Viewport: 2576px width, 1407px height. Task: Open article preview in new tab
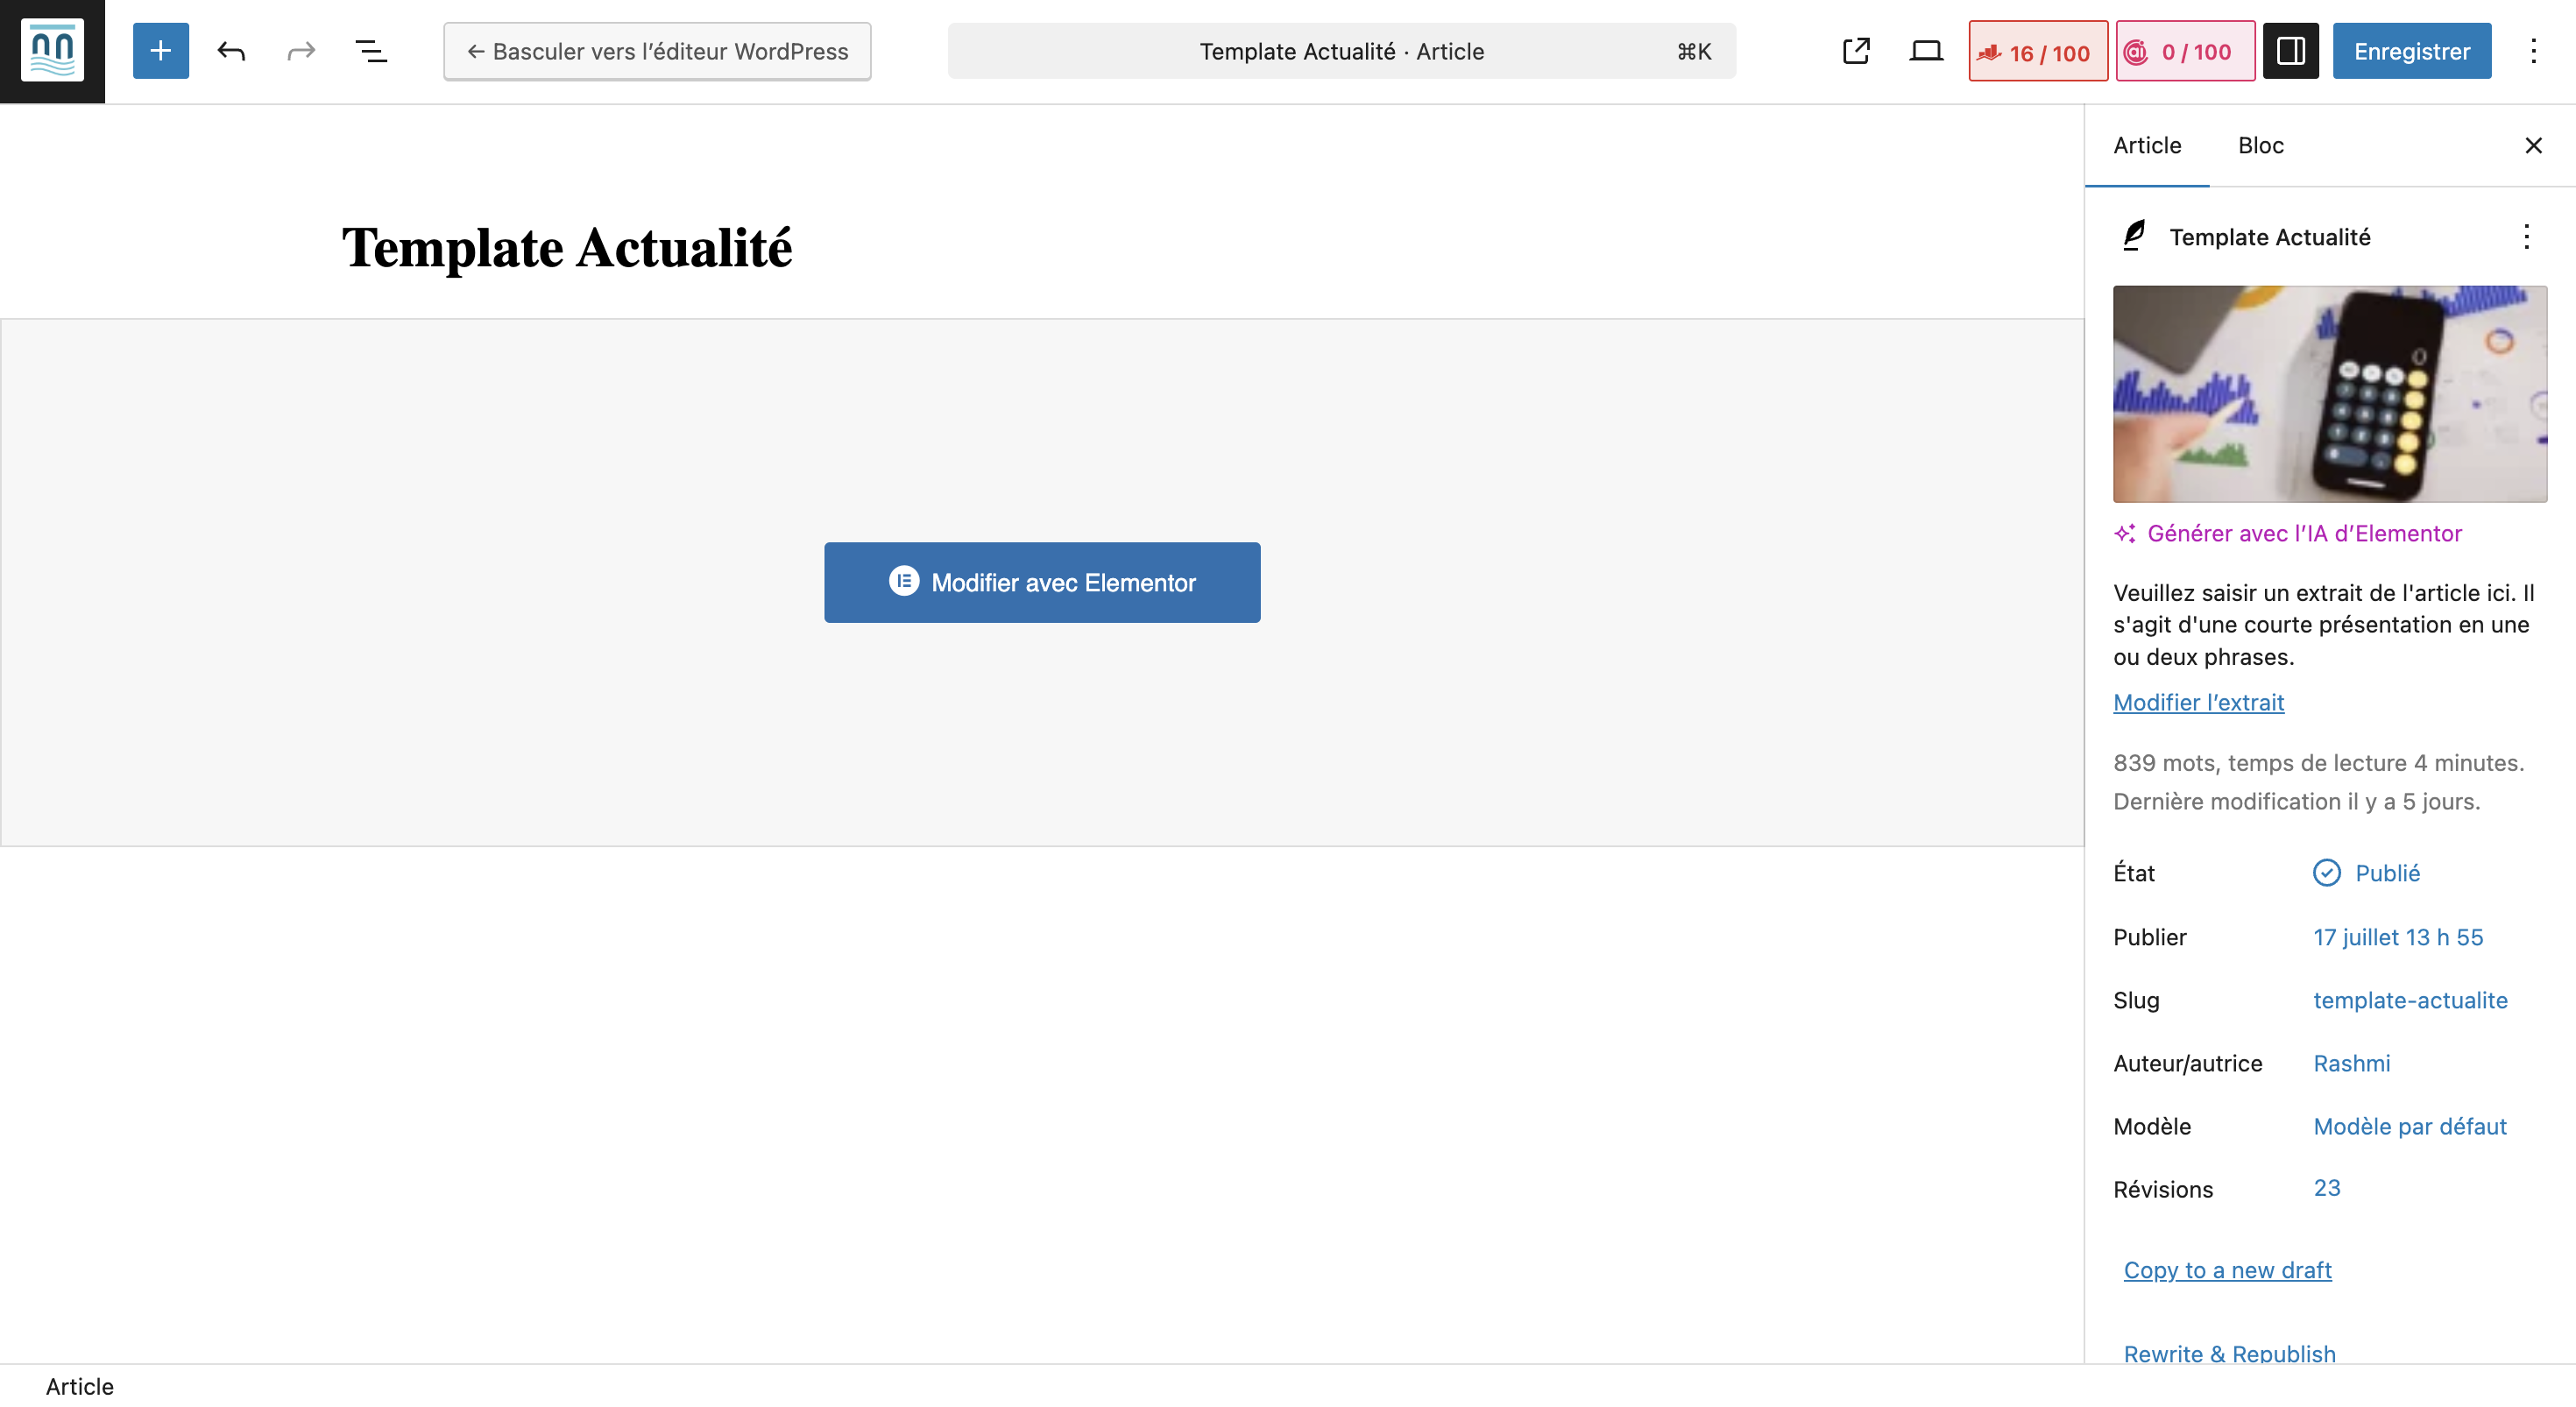tap(1855, 51)
